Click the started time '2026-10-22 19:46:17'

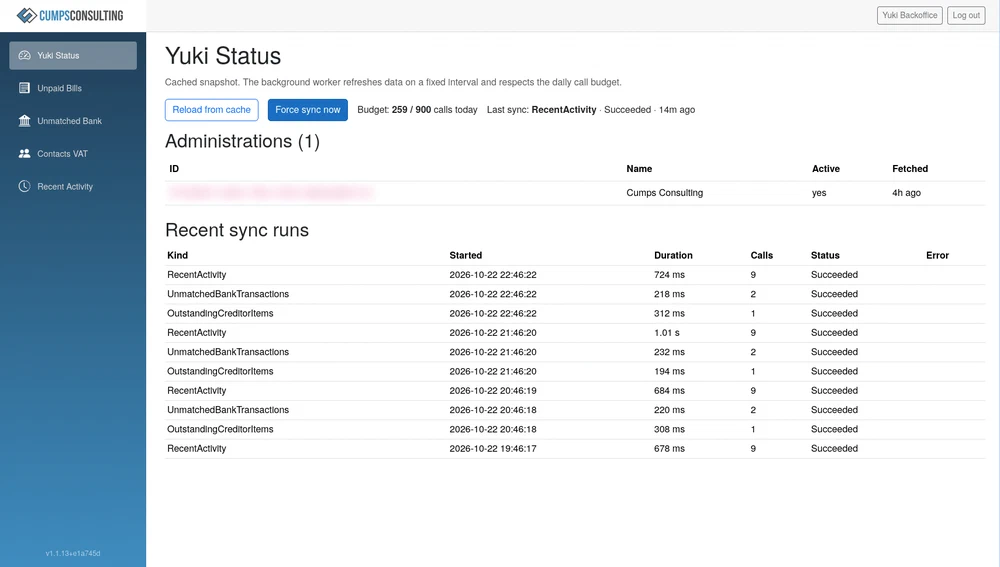pos(492,448)
